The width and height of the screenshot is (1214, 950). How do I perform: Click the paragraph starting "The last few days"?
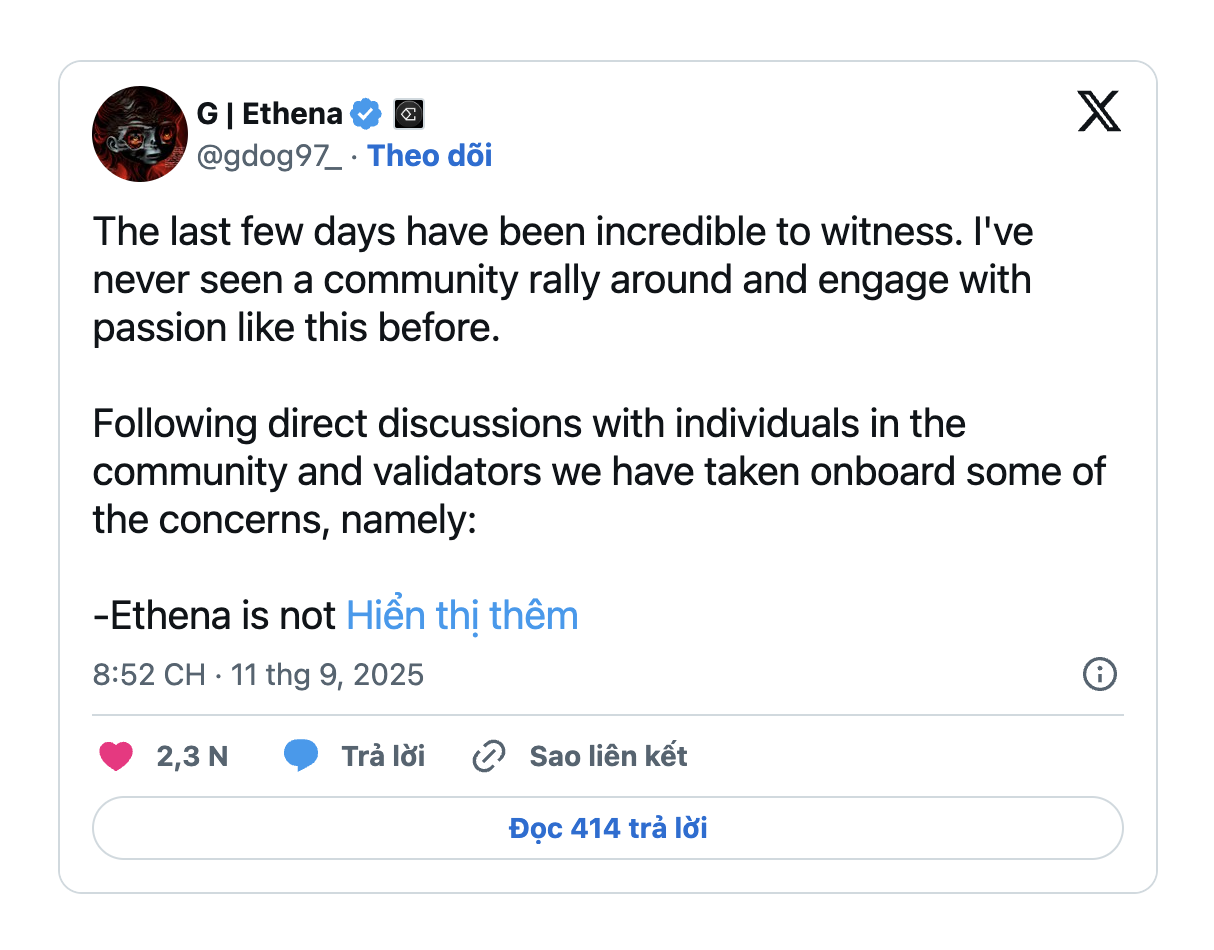(562, 280)
